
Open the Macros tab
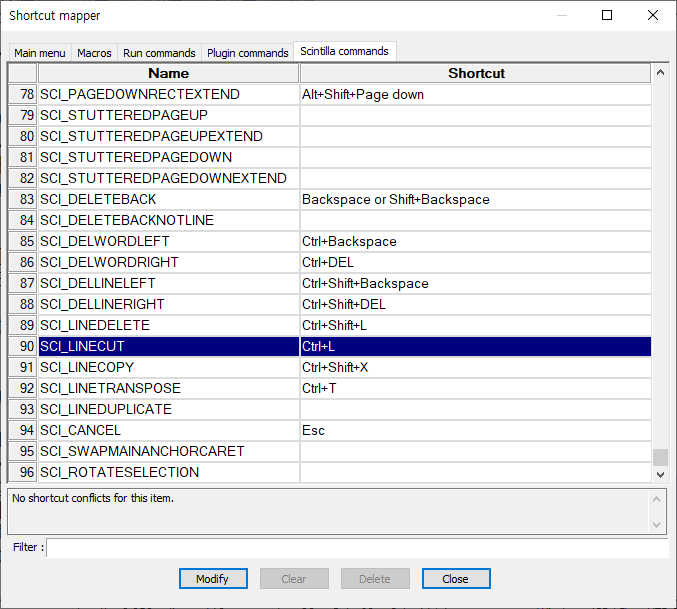coord(94,53)
